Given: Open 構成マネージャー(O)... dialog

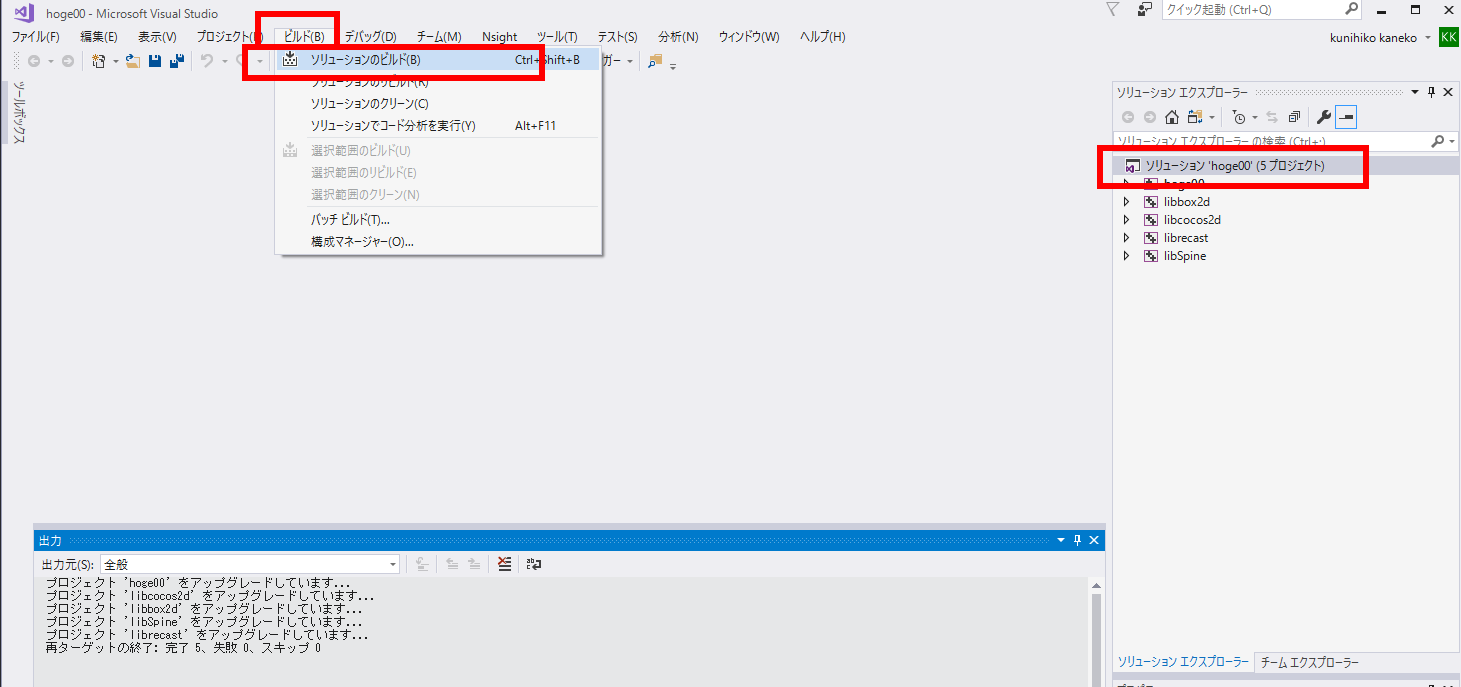Looking at the screenshot, I should coord(439,242).
